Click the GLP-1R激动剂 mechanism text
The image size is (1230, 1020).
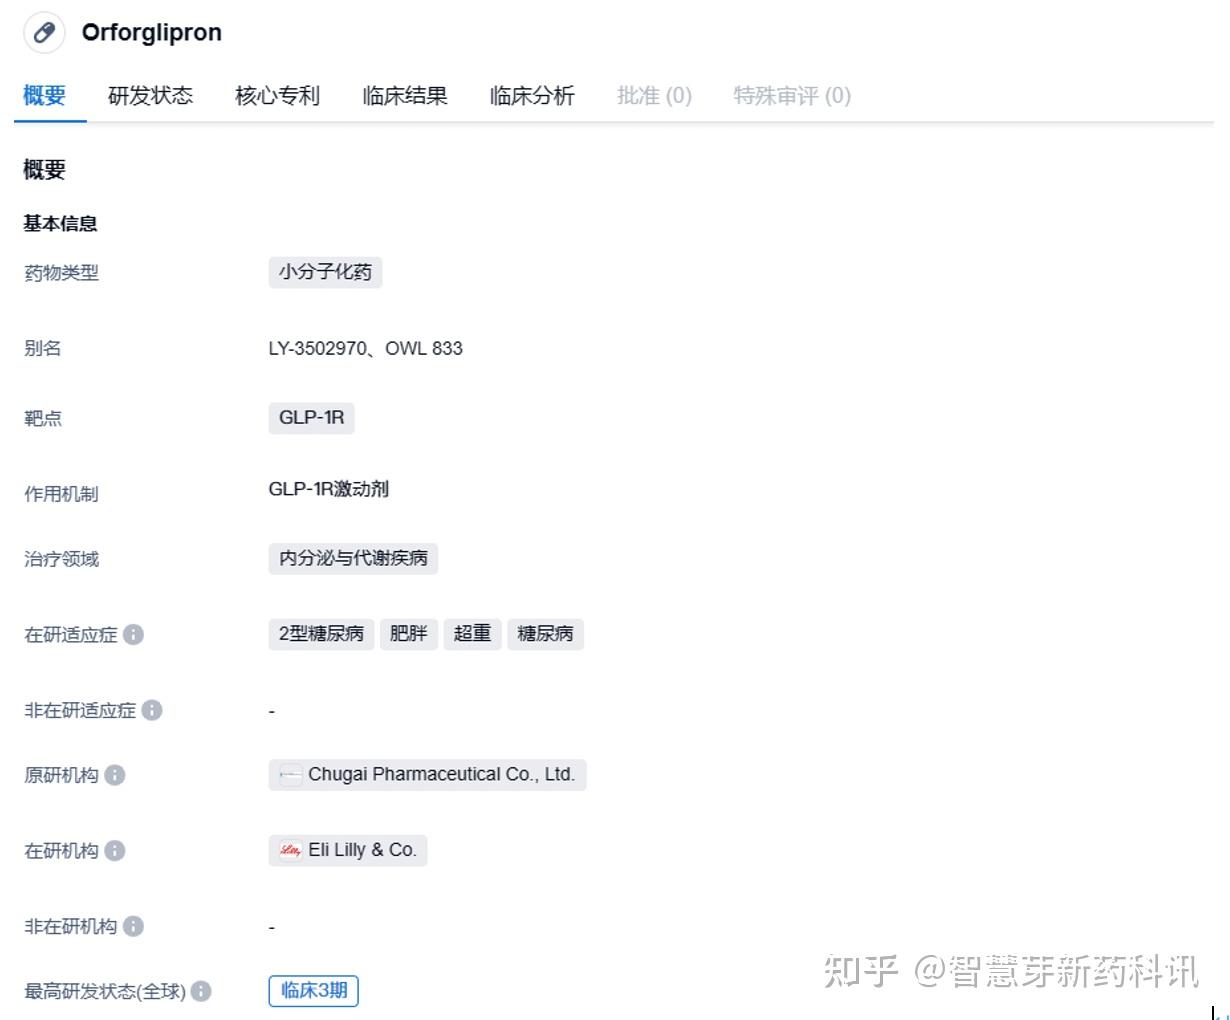click(x=328, y=489)
